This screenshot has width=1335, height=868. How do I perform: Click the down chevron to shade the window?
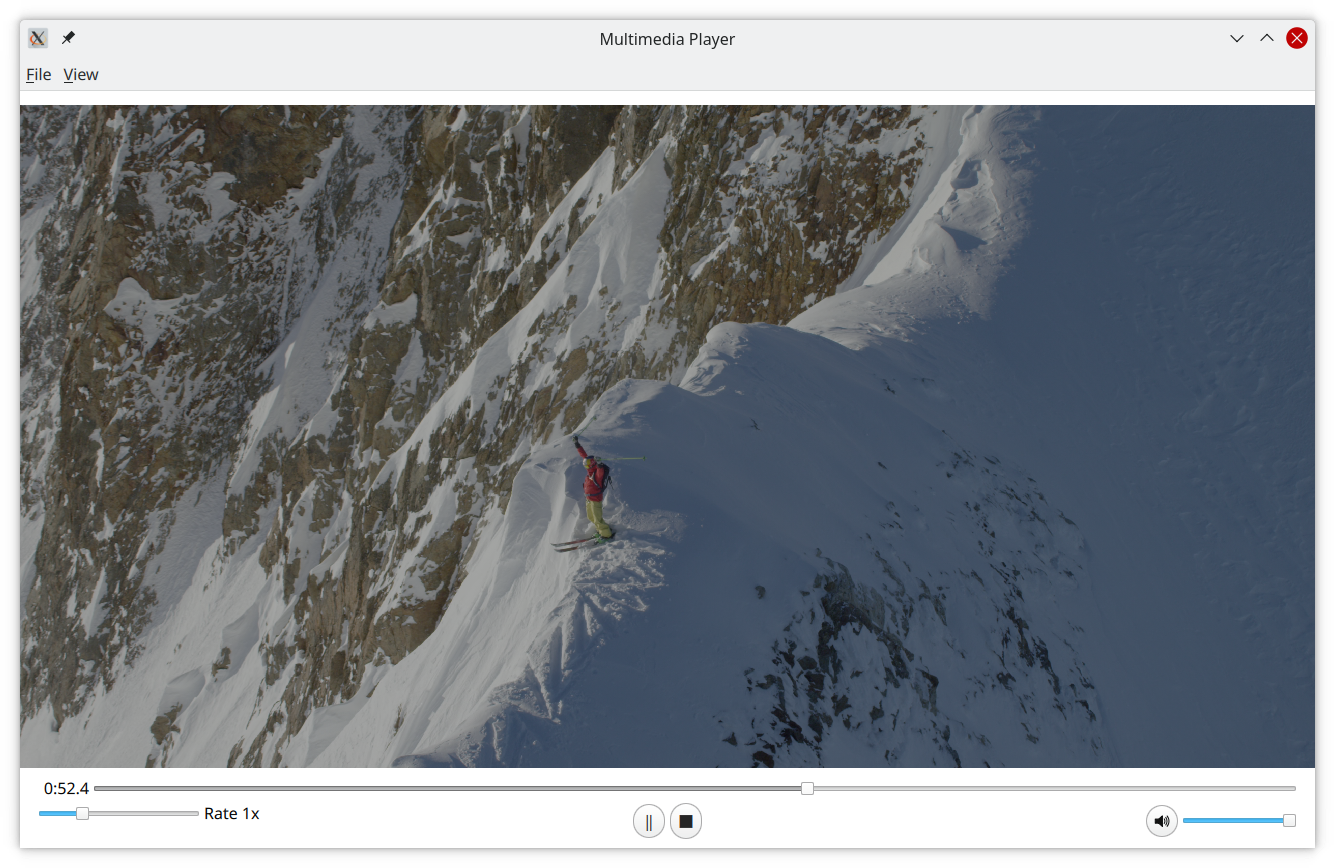[x=1237, y=38]
